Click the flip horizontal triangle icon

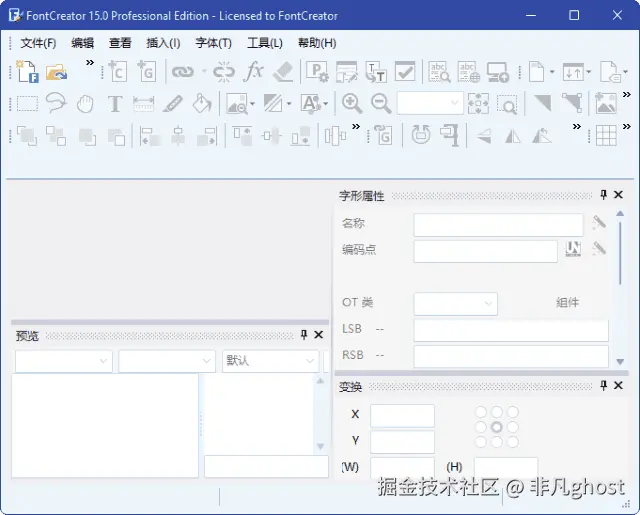513,136
